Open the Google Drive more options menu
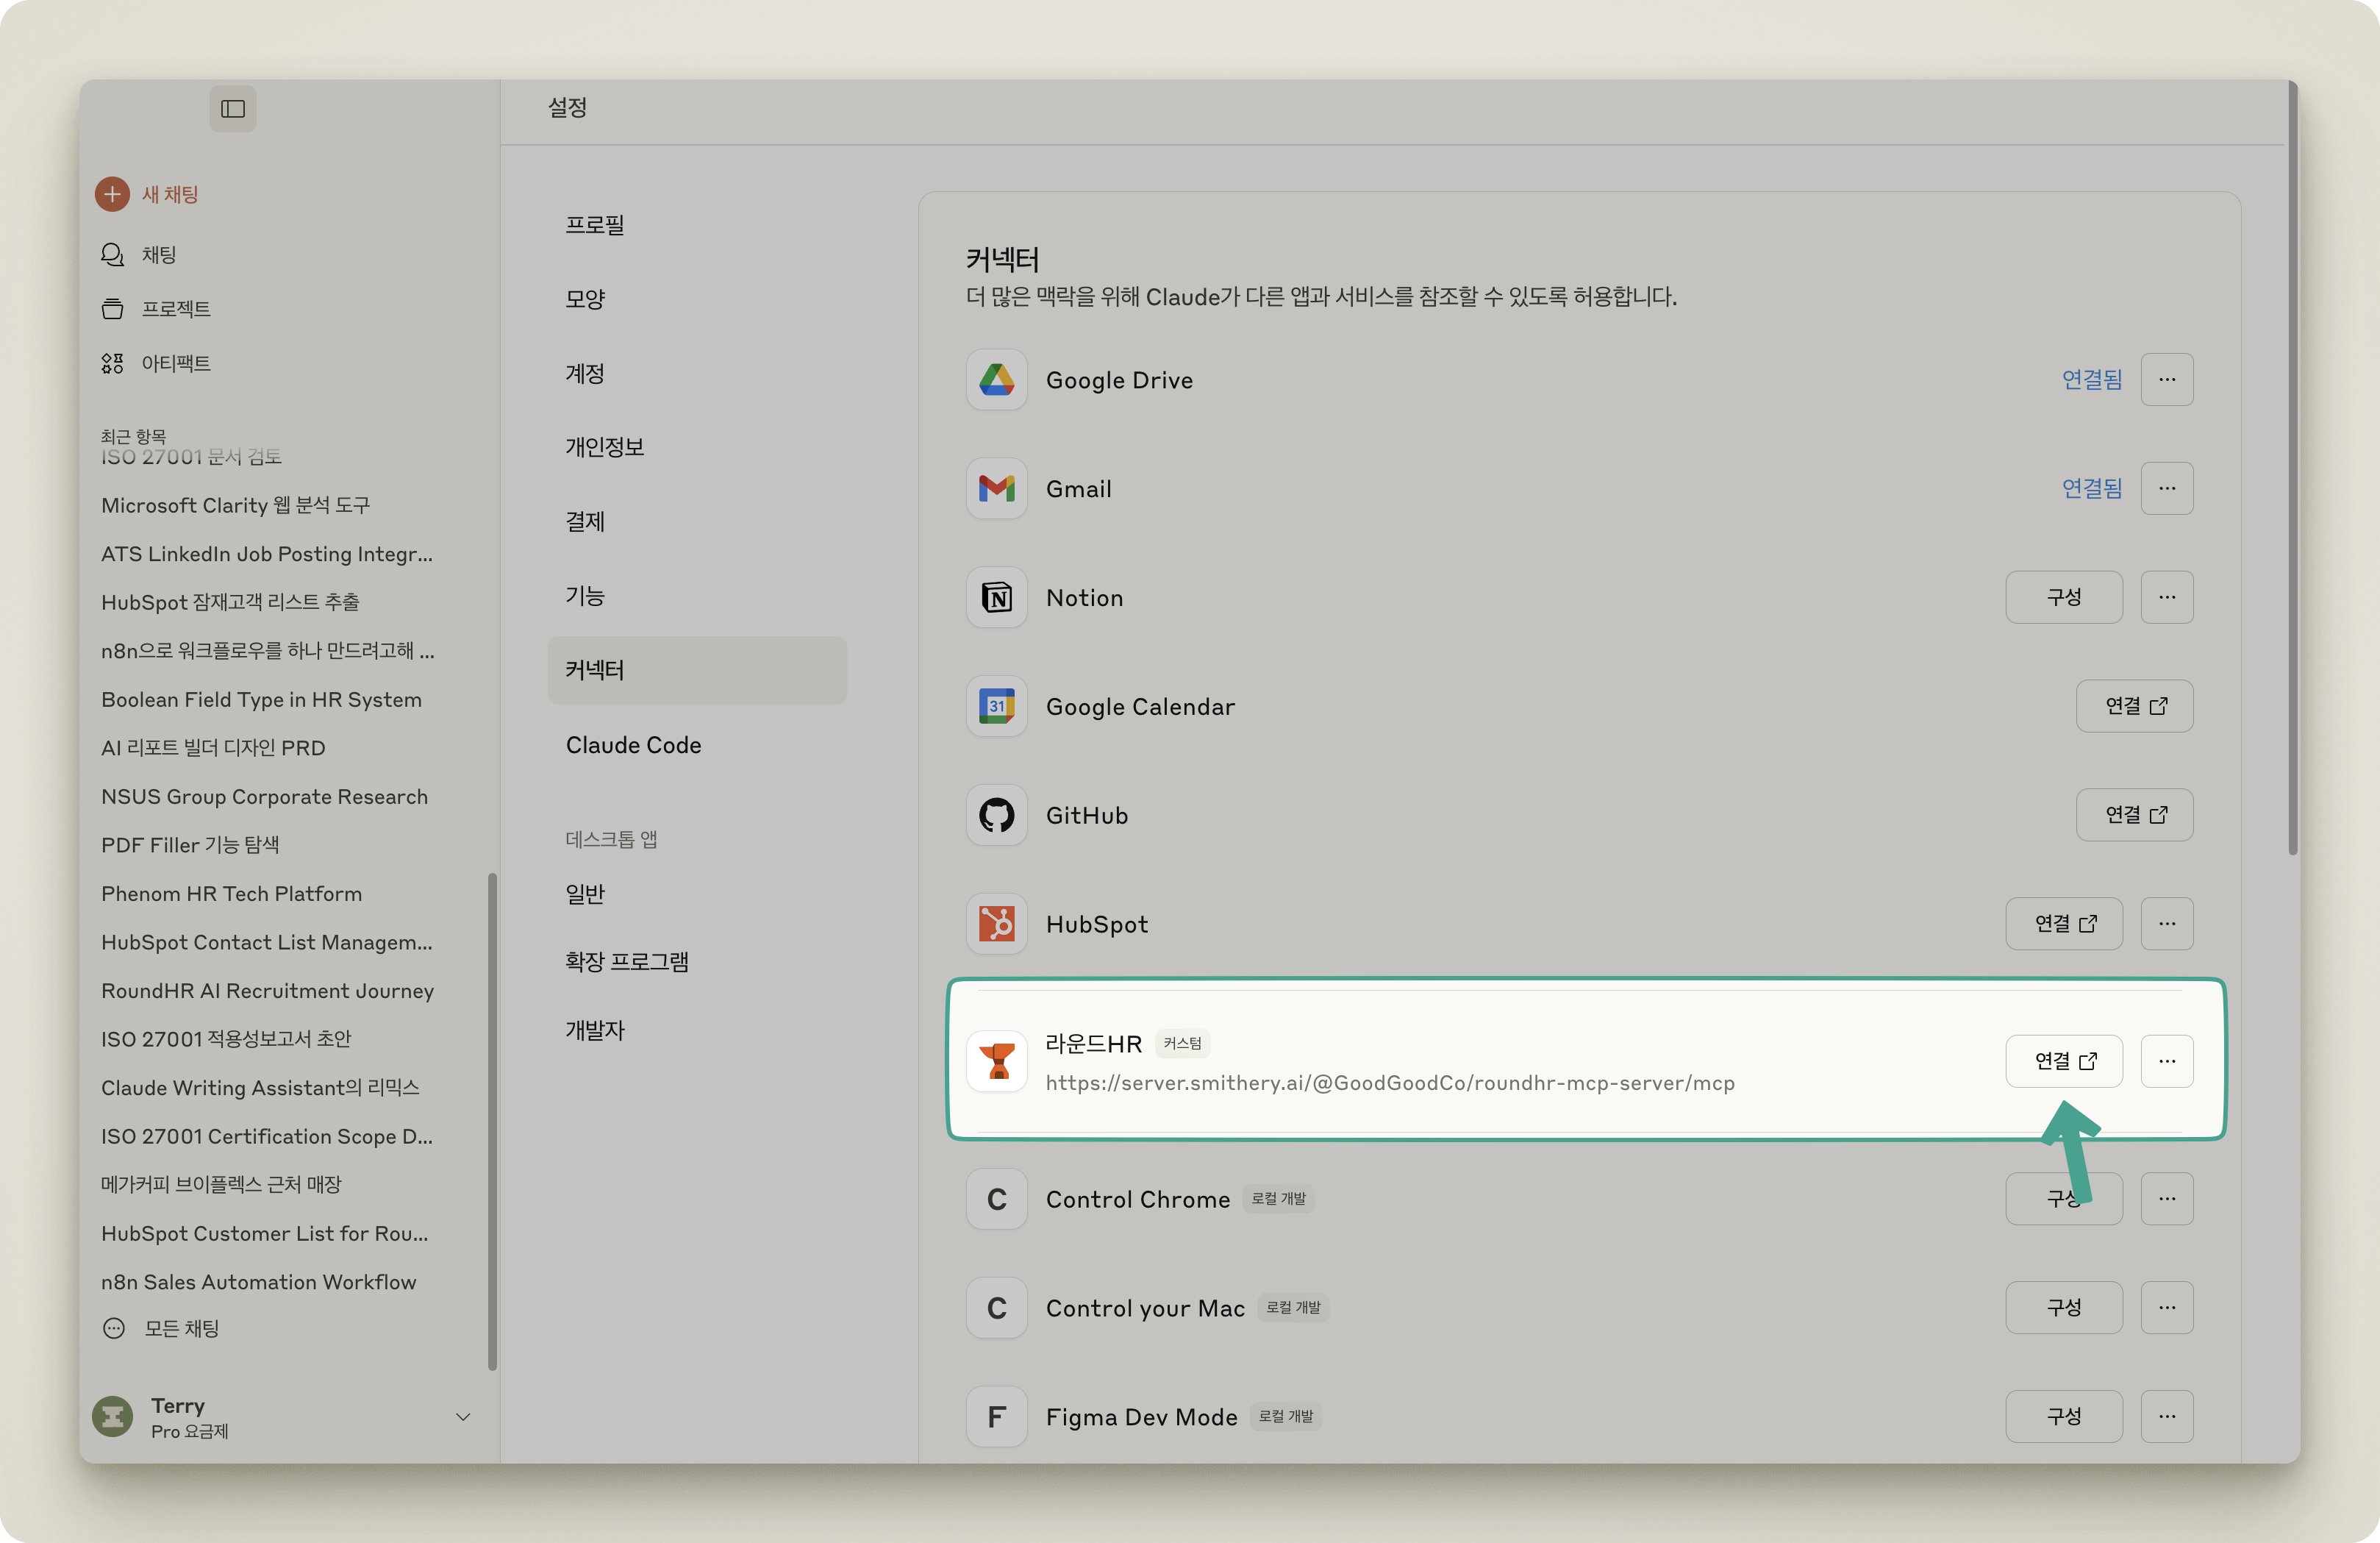The height and width of the screenshot is (1543, 2380). point(2166,380)
